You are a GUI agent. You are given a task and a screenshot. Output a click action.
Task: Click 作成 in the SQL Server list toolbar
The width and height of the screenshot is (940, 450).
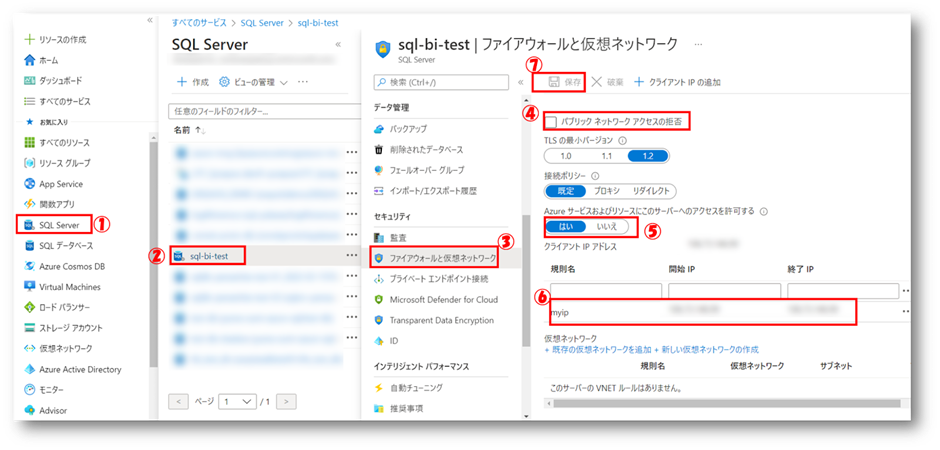(192, 82)
